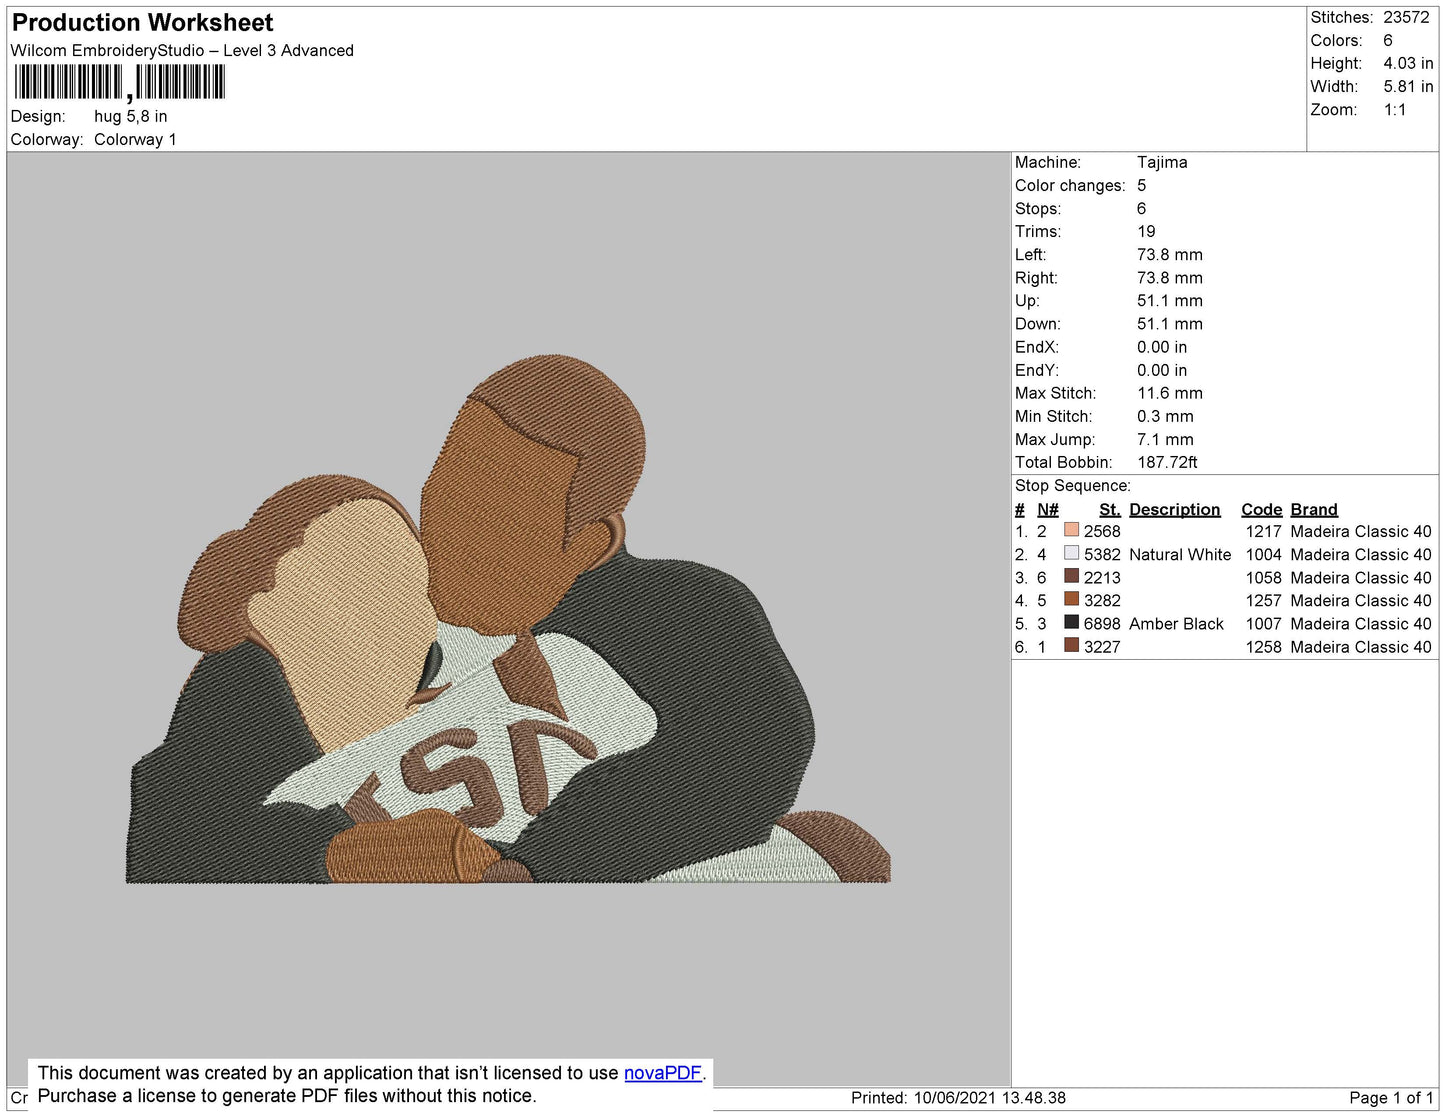The image size is (1445, 1117).
Task: Select the 'Natural White' description text
Action: click(x=1180, y=554)
